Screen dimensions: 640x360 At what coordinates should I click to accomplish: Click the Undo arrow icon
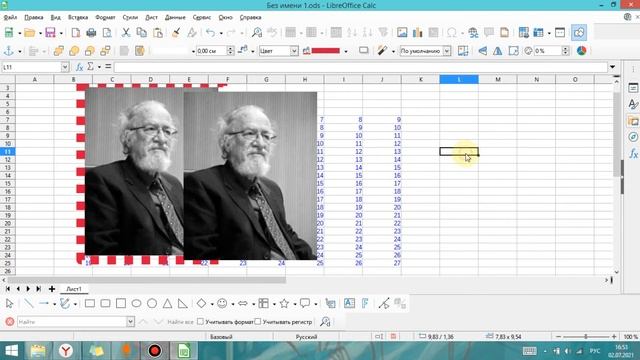(210, 33)
